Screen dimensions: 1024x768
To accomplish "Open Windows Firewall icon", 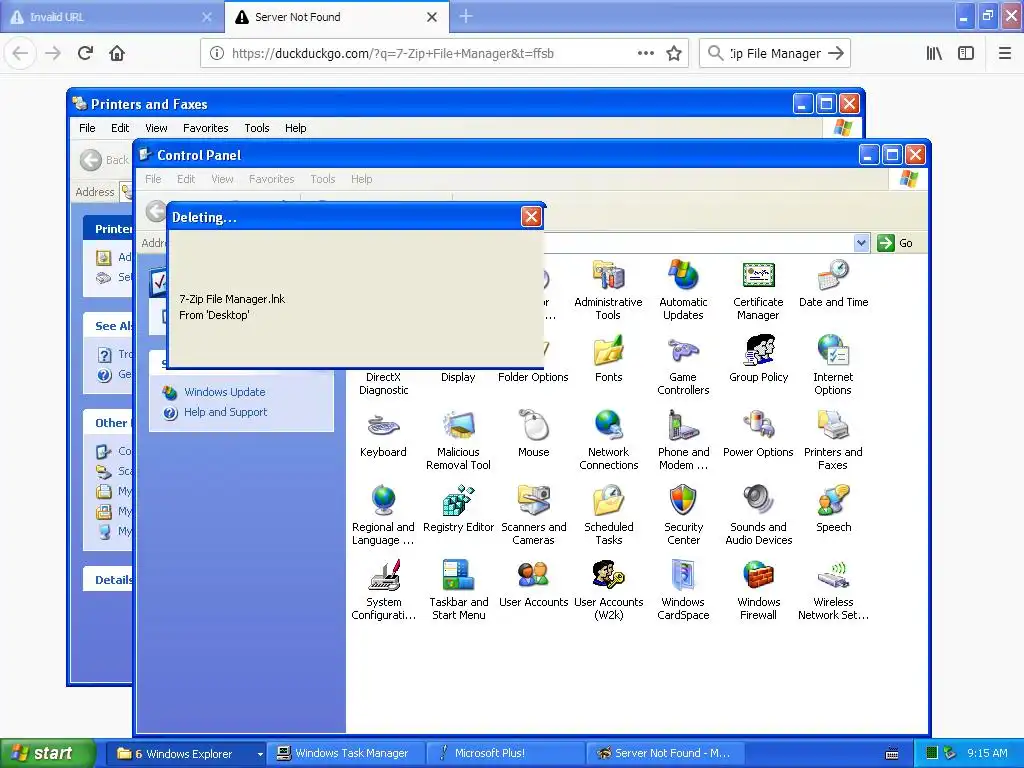I will tap(758, 590).
